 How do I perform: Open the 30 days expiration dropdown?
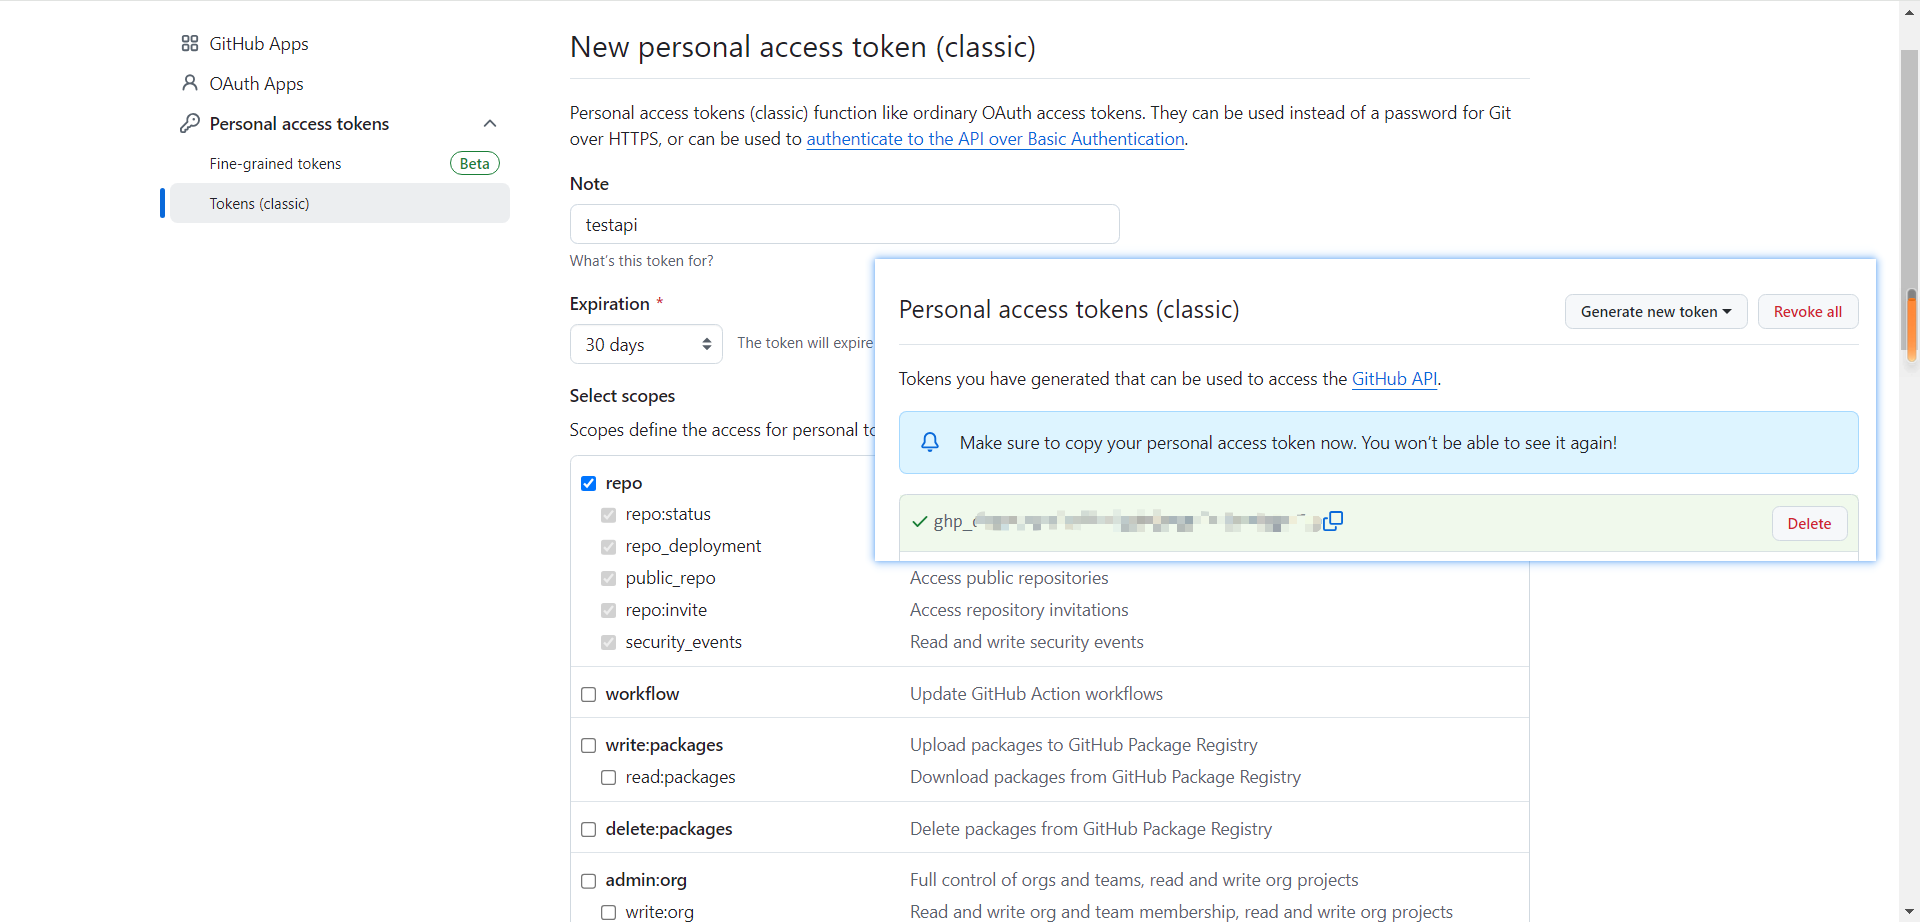click(646, 344)
